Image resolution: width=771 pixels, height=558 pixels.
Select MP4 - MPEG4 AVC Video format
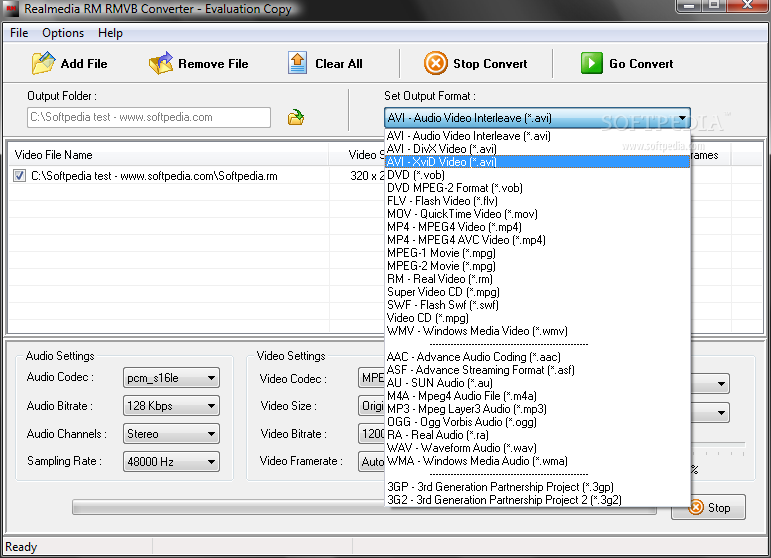point(537,240)
